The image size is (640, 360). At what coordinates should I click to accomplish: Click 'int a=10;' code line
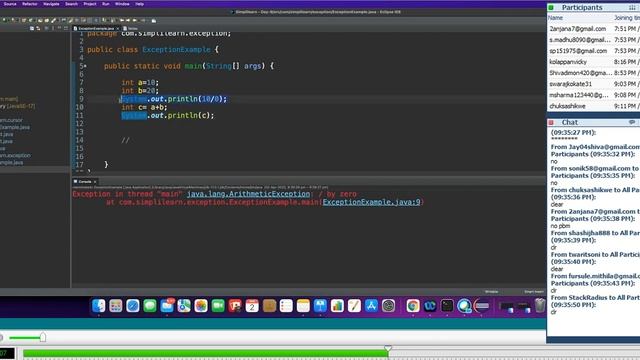tap(140, 82)
